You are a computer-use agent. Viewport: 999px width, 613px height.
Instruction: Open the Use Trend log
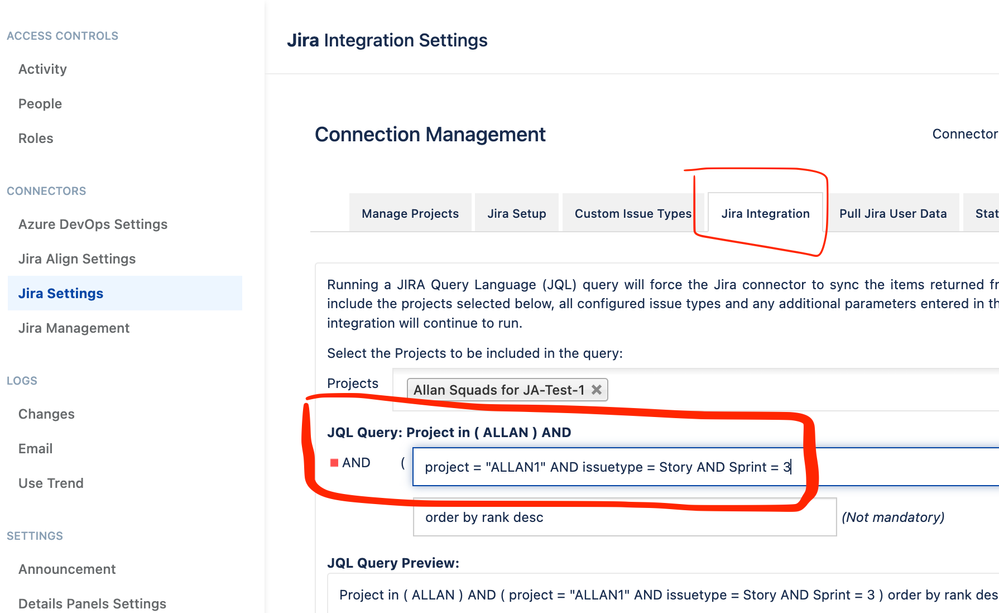coord(50,482)
